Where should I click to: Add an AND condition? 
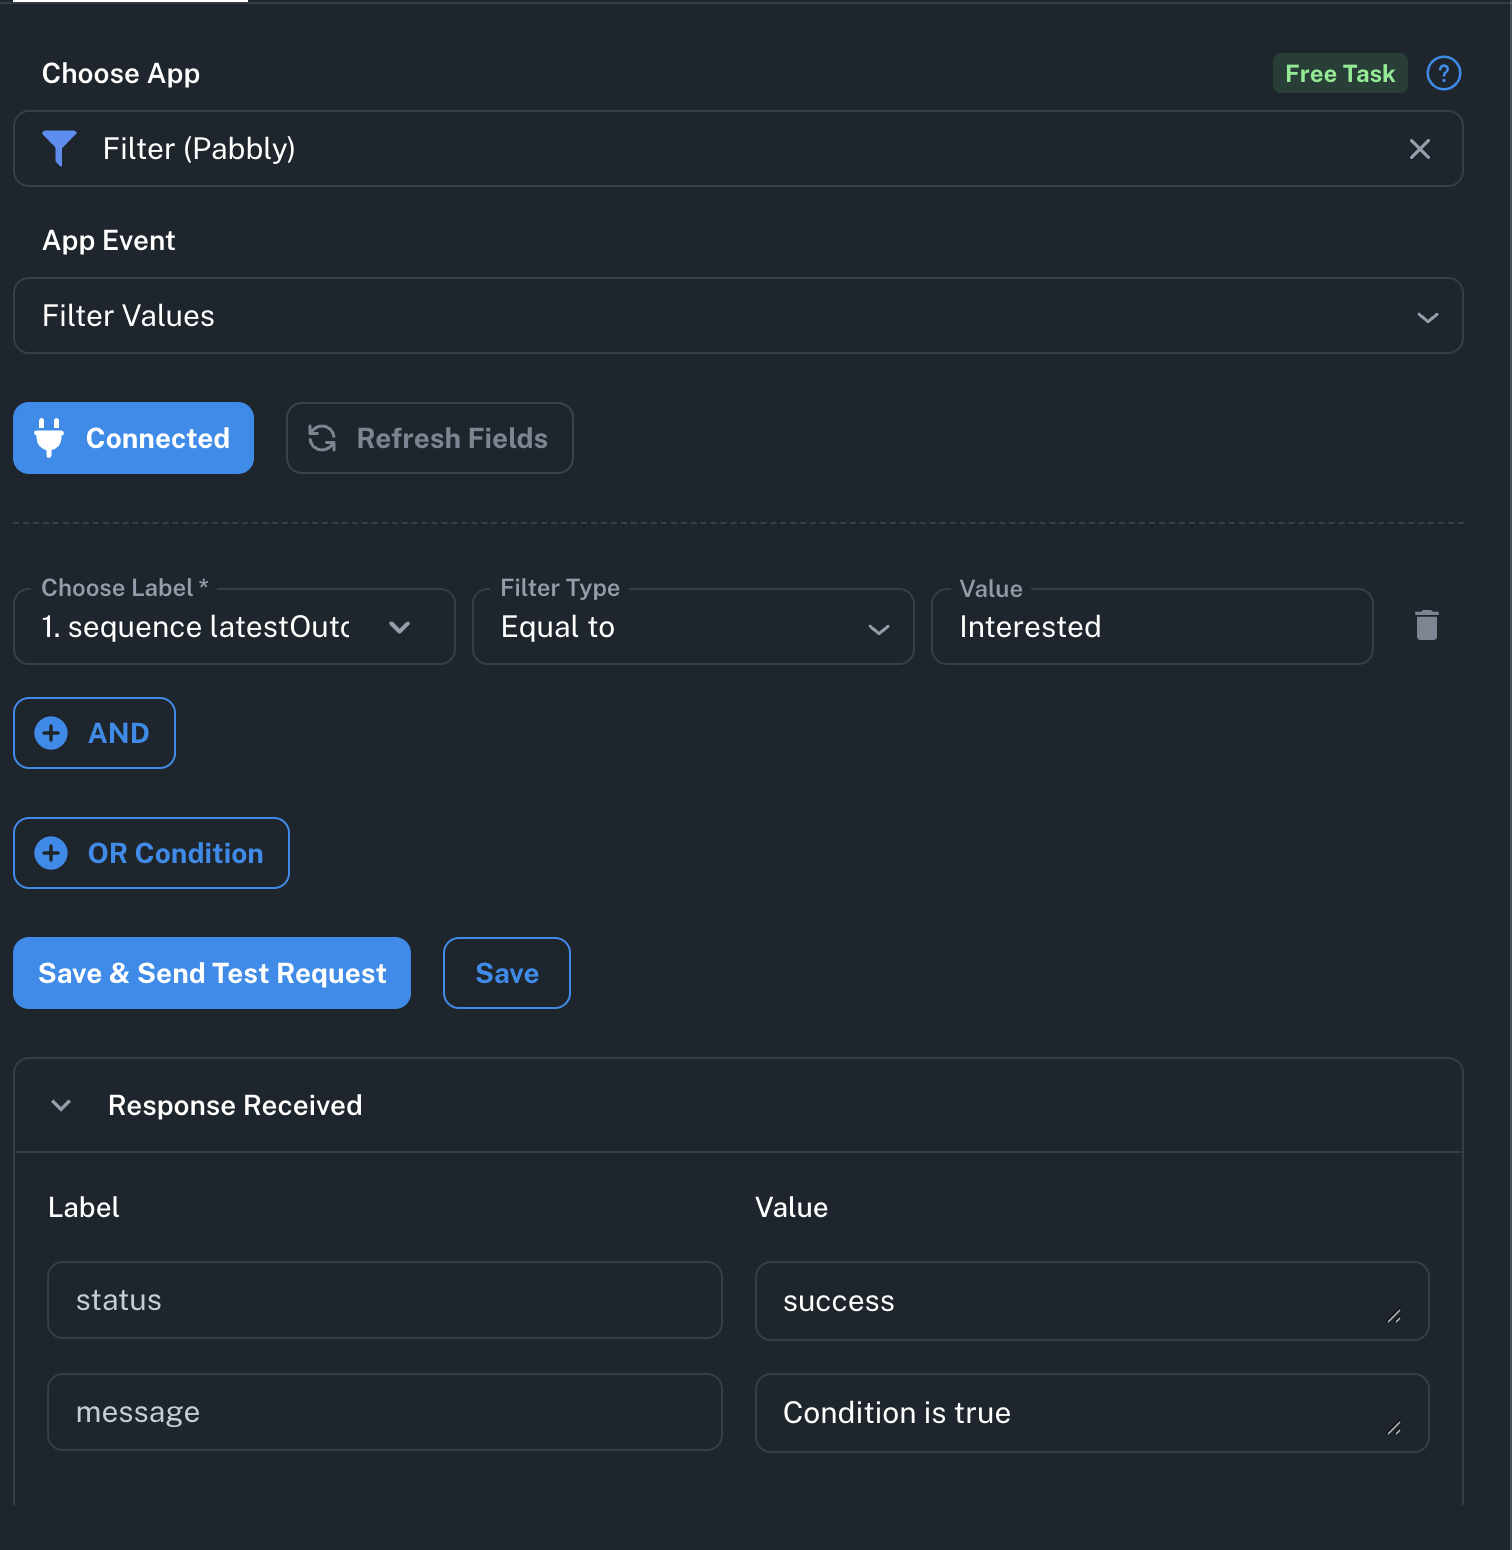(x=94, y=733)
